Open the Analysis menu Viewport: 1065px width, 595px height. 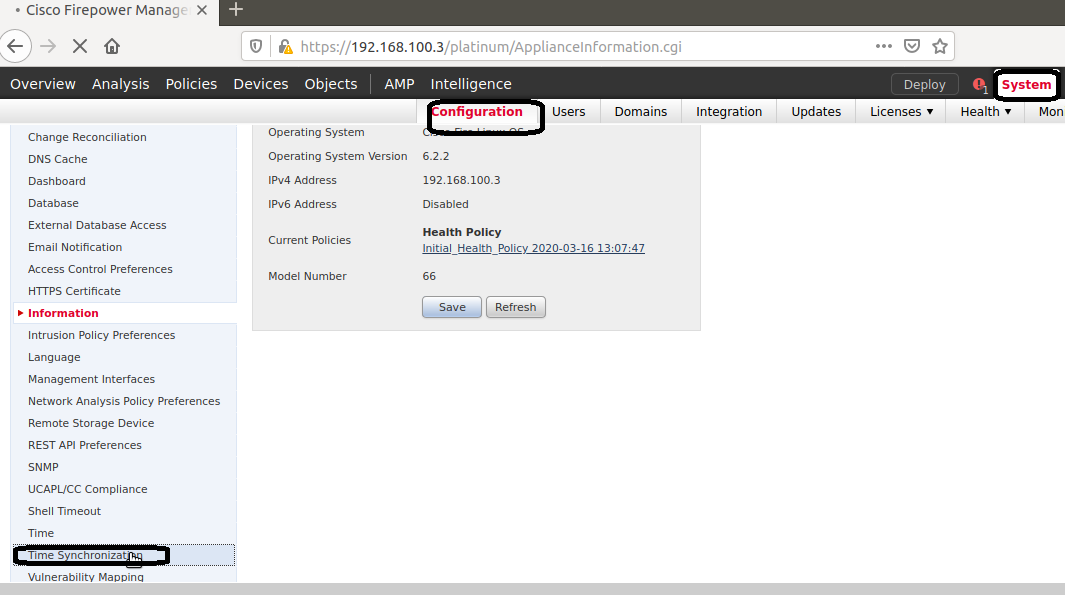[x=120, y=84]
